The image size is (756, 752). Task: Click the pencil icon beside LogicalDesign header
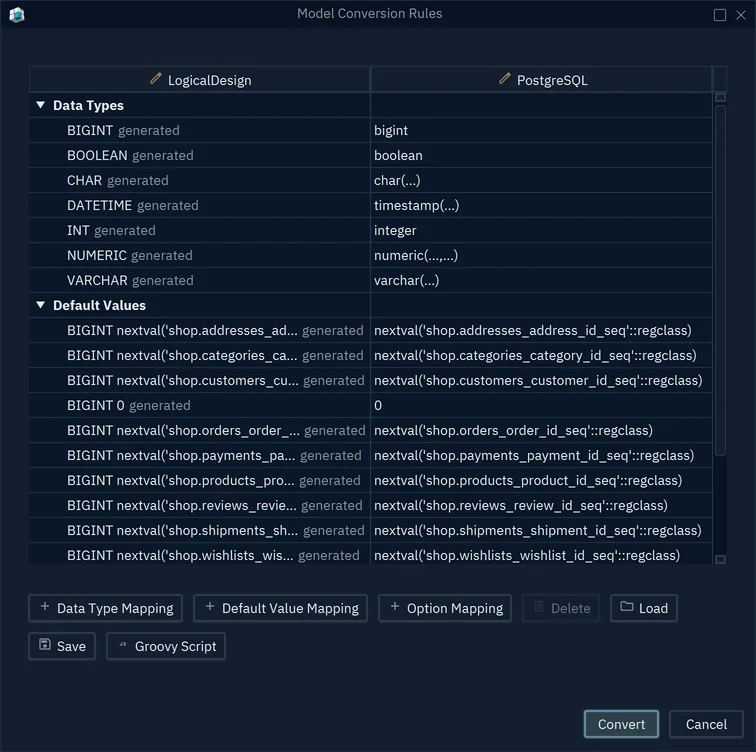point(156,79)
